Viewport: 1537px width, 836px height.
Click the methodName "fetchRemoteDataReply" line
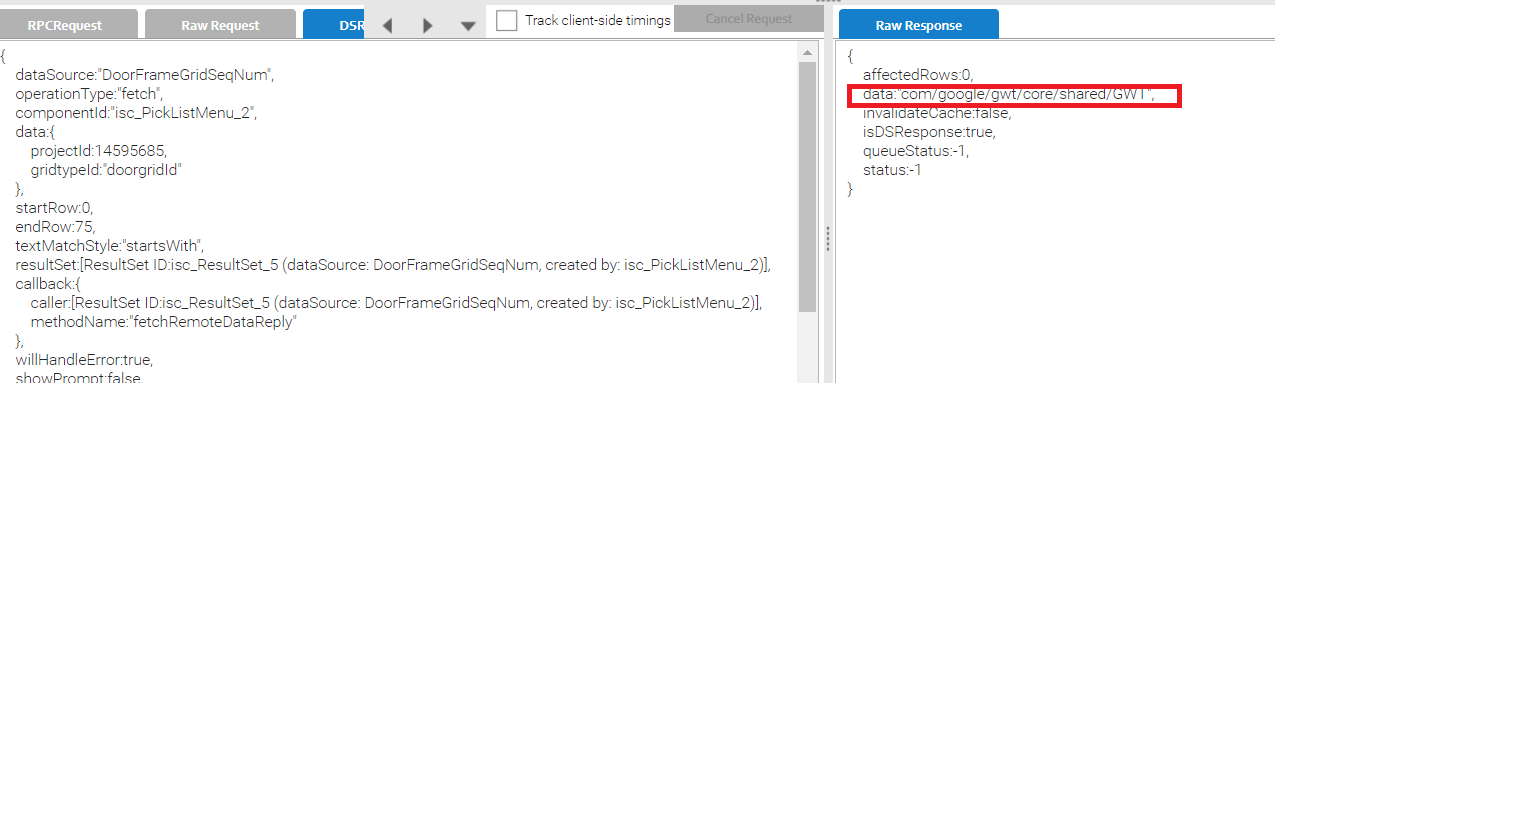click(x=163, y=322)
